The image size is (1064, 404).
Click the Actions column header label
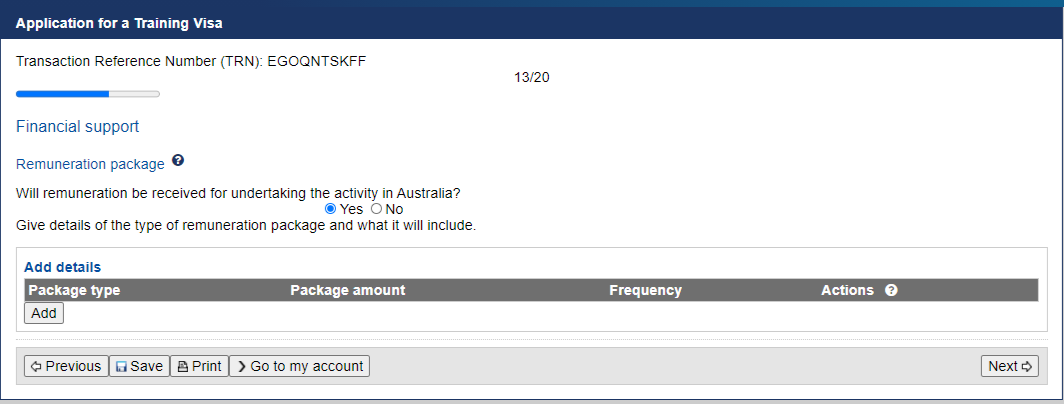coord(848,290)
